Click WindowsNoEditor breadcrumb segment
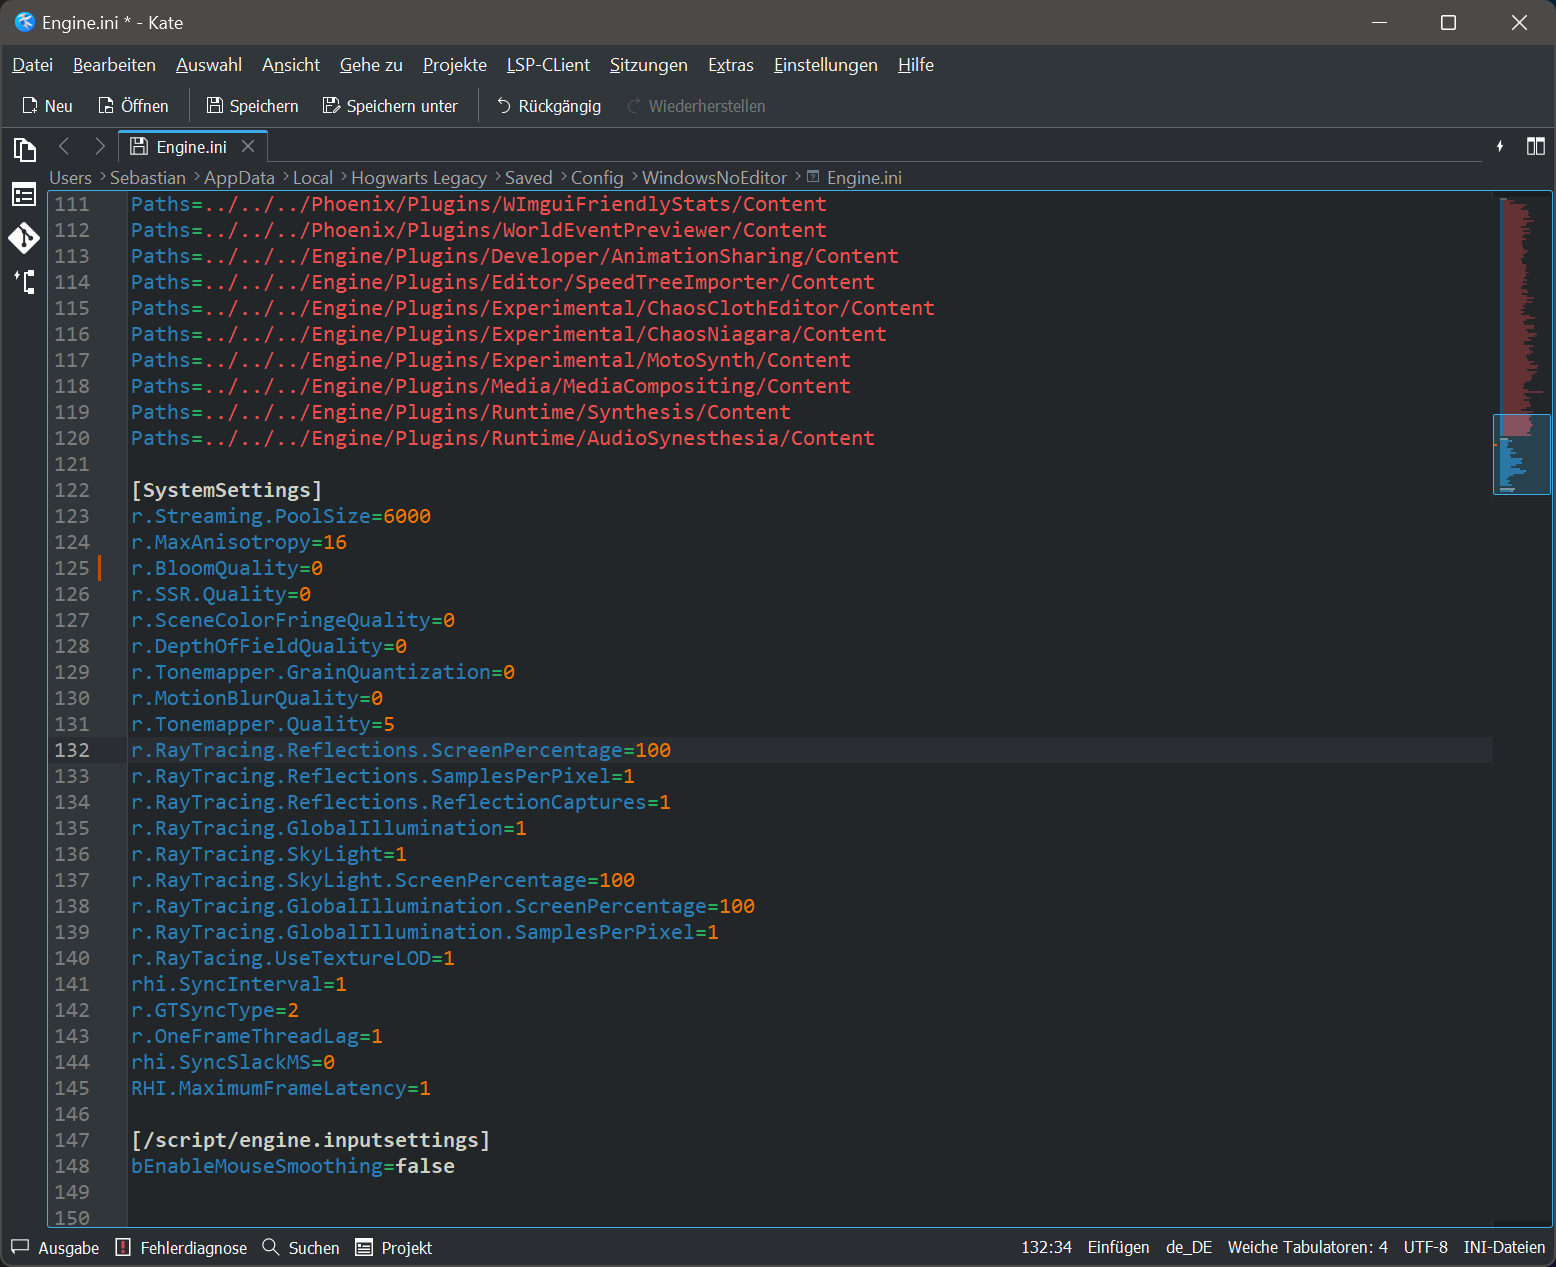The height and width of the screenshot is (1267, 1556). pyautogui.click(x=714, y=178)
